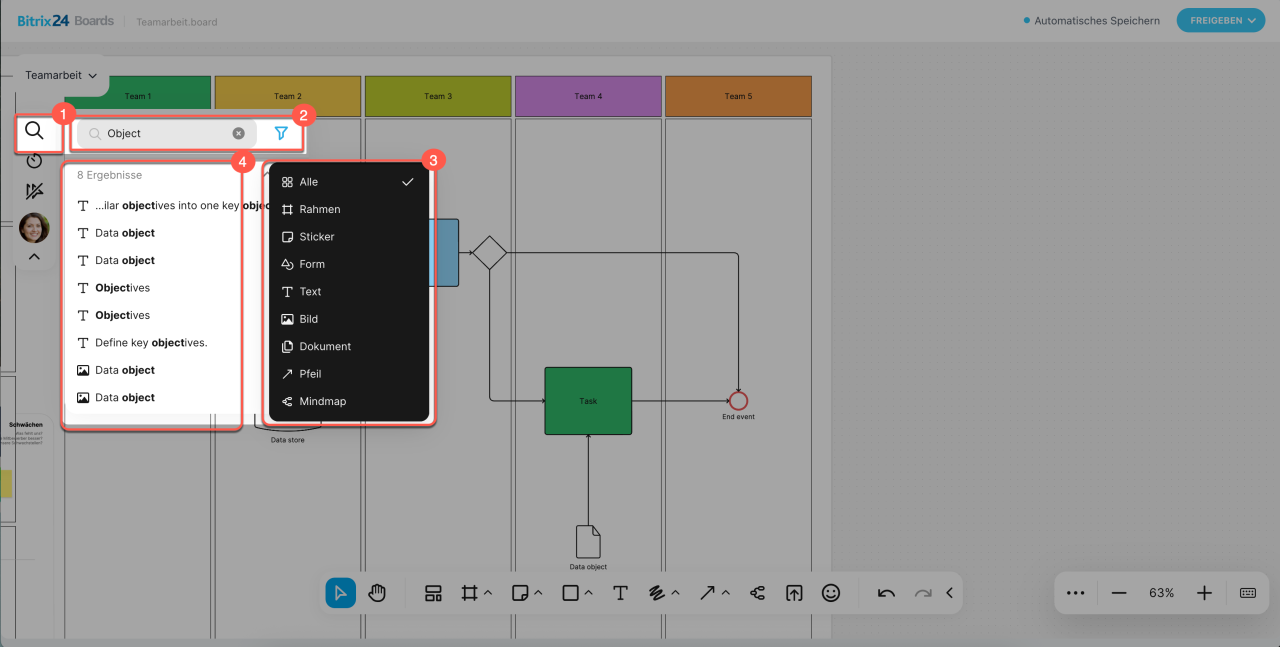
Task: Click the mindmap tool in bottom toolbar
Action: tap(757, 593)
